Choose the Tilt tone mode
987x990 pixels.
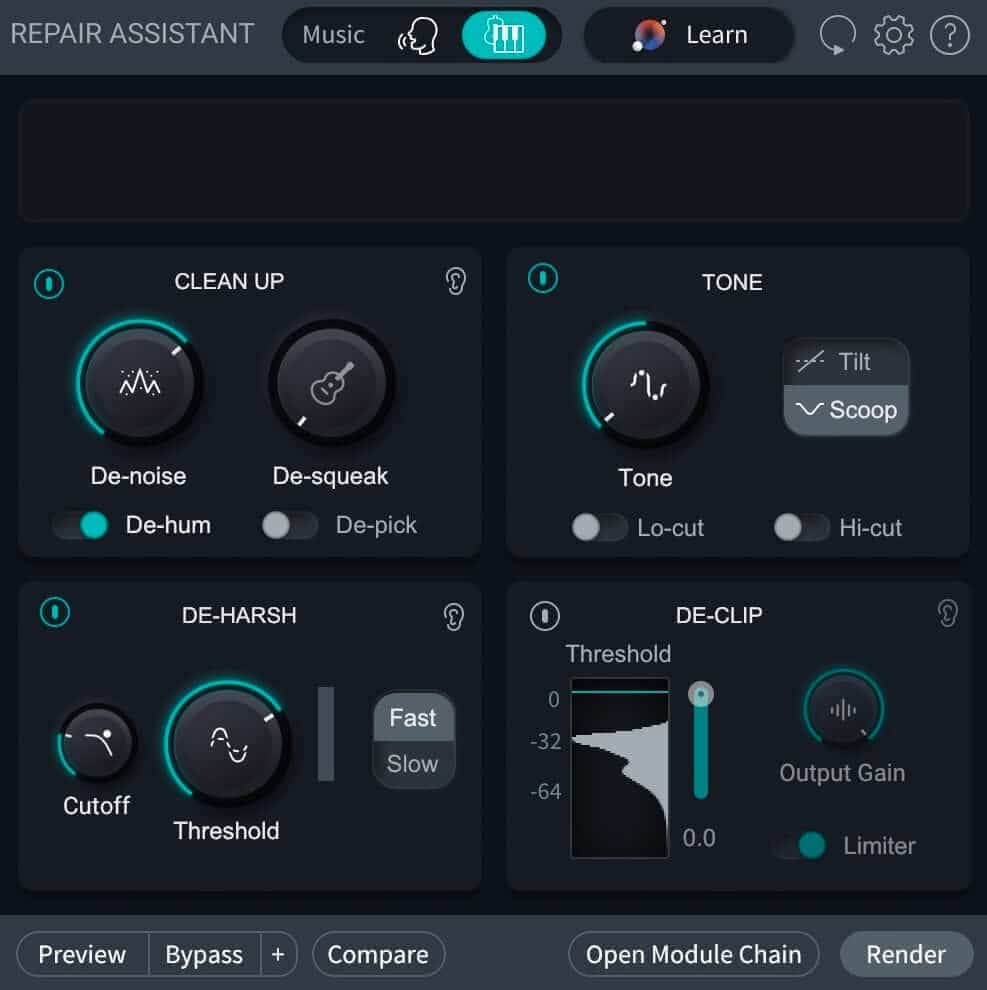click(846, 362)
